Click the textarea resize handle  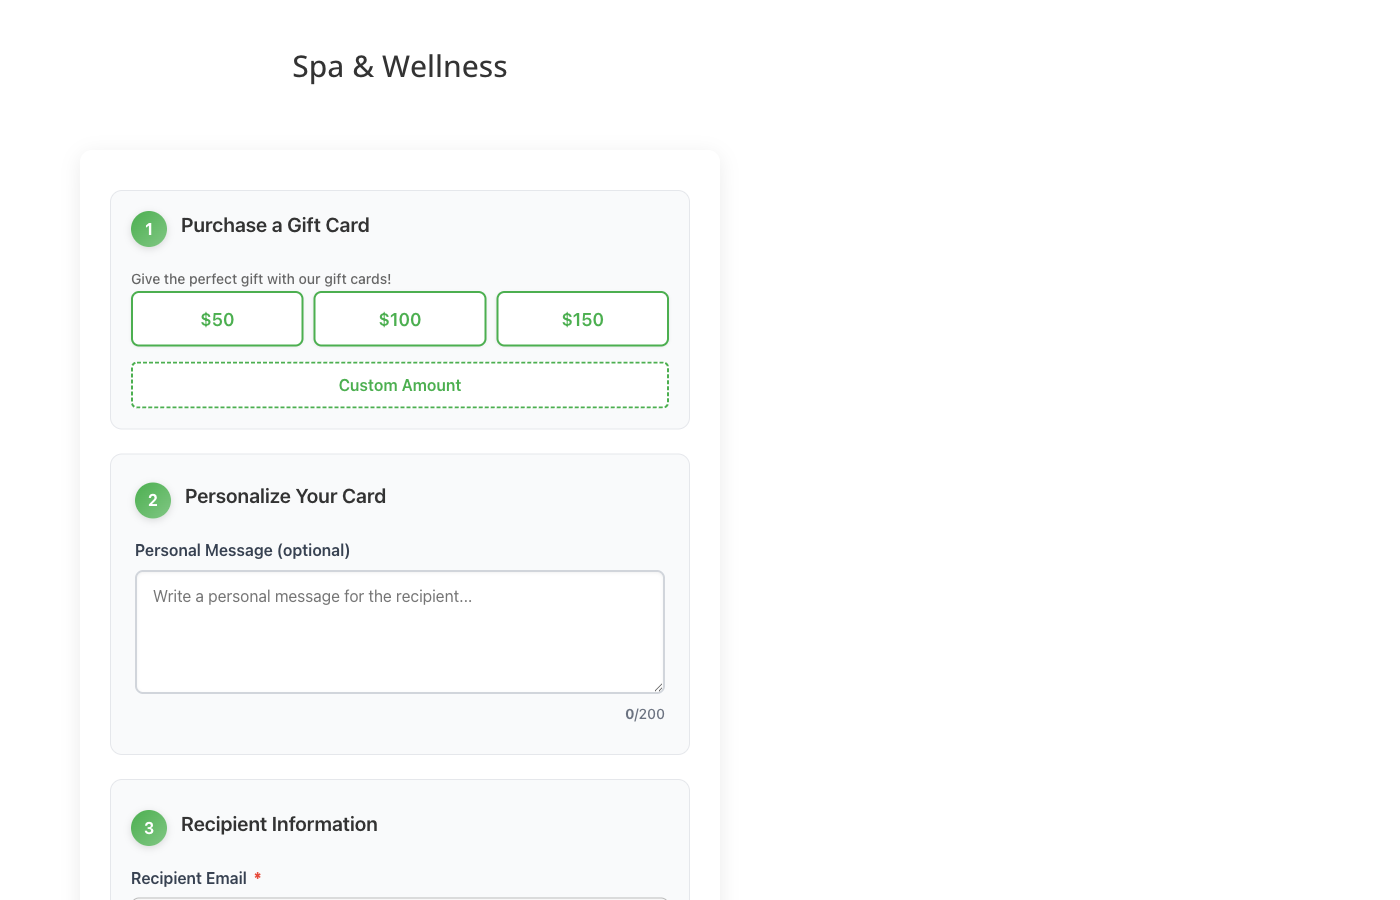659,685
